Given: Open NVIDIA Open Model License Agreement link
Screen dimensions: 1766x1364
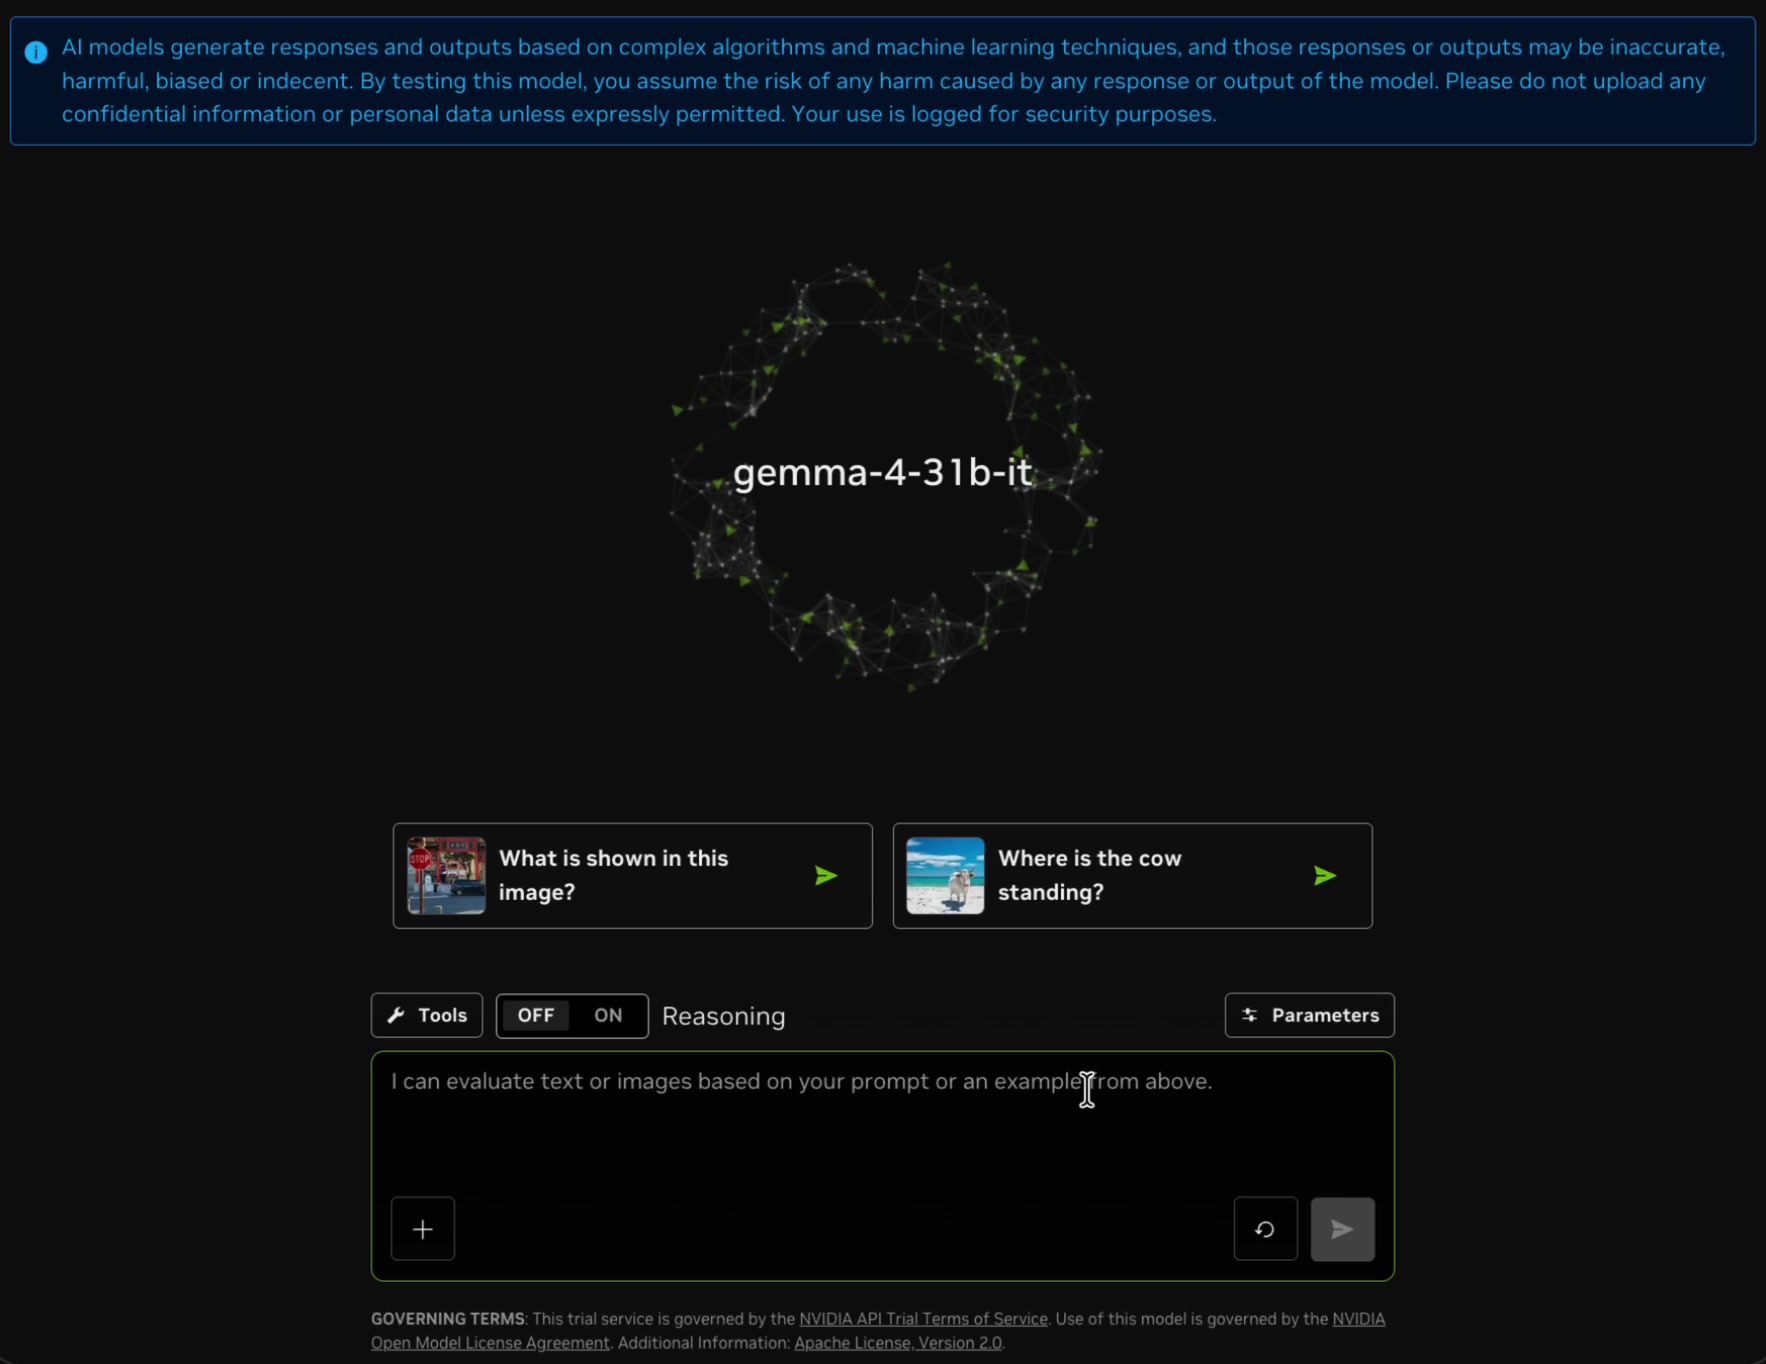Looking at the screenshot, I should point(877,1331).
